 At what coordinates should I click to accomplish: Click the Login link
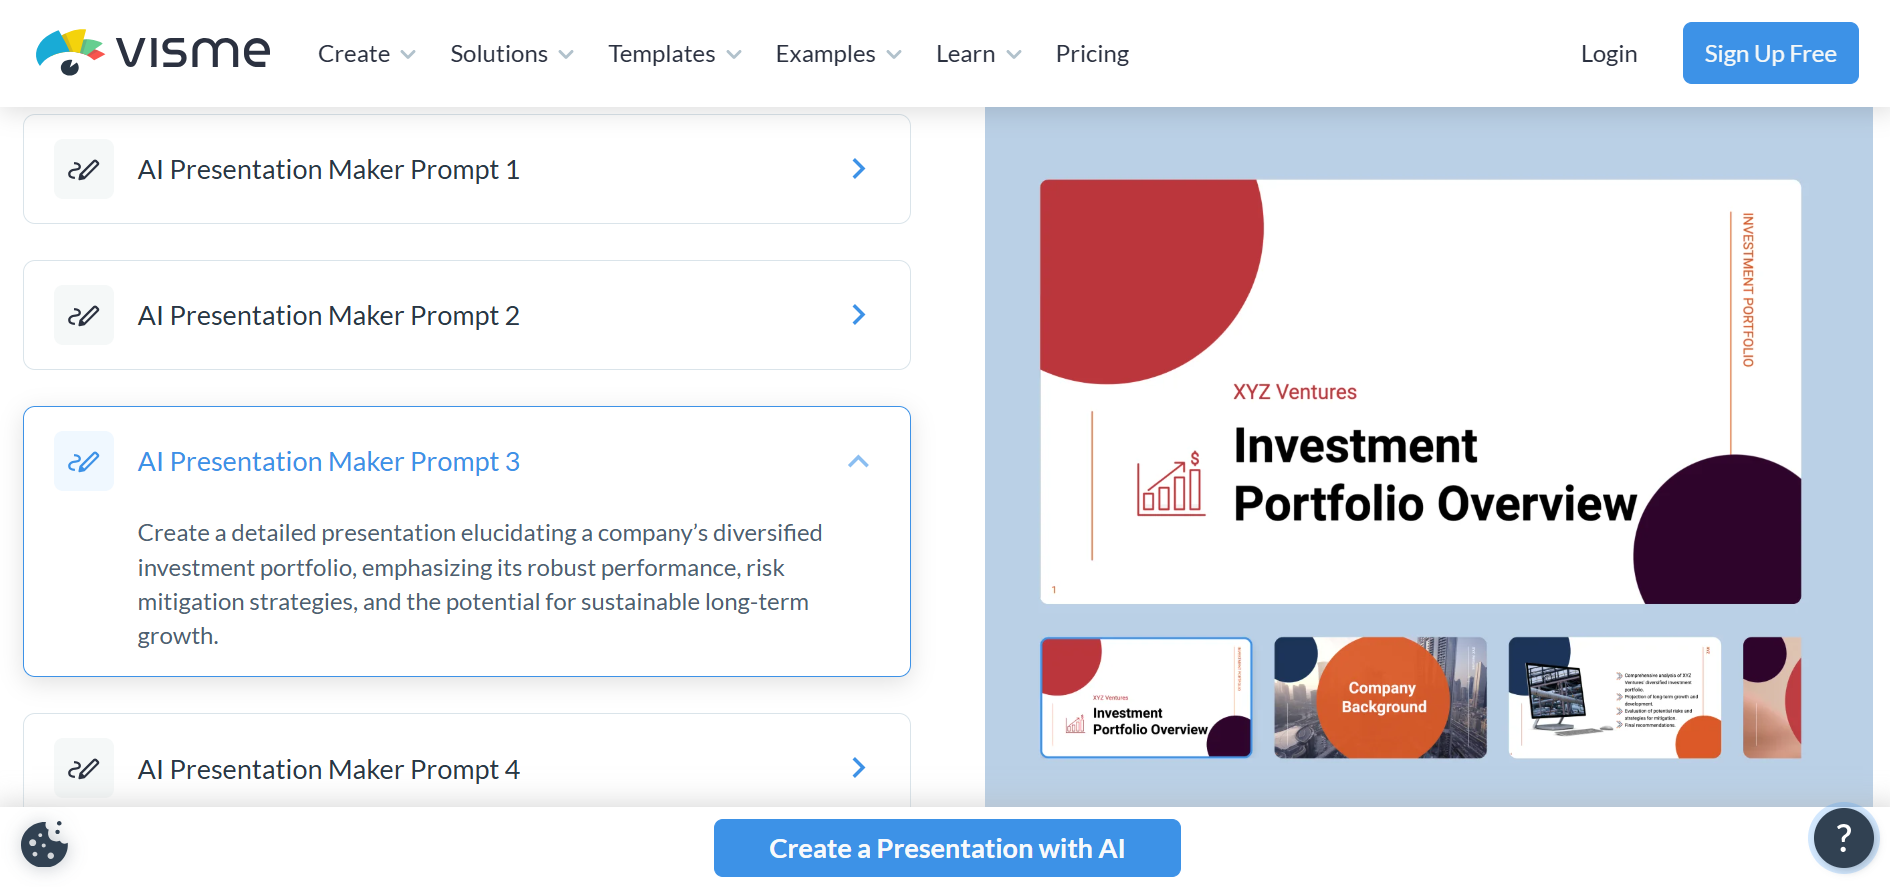[1608, 53]
